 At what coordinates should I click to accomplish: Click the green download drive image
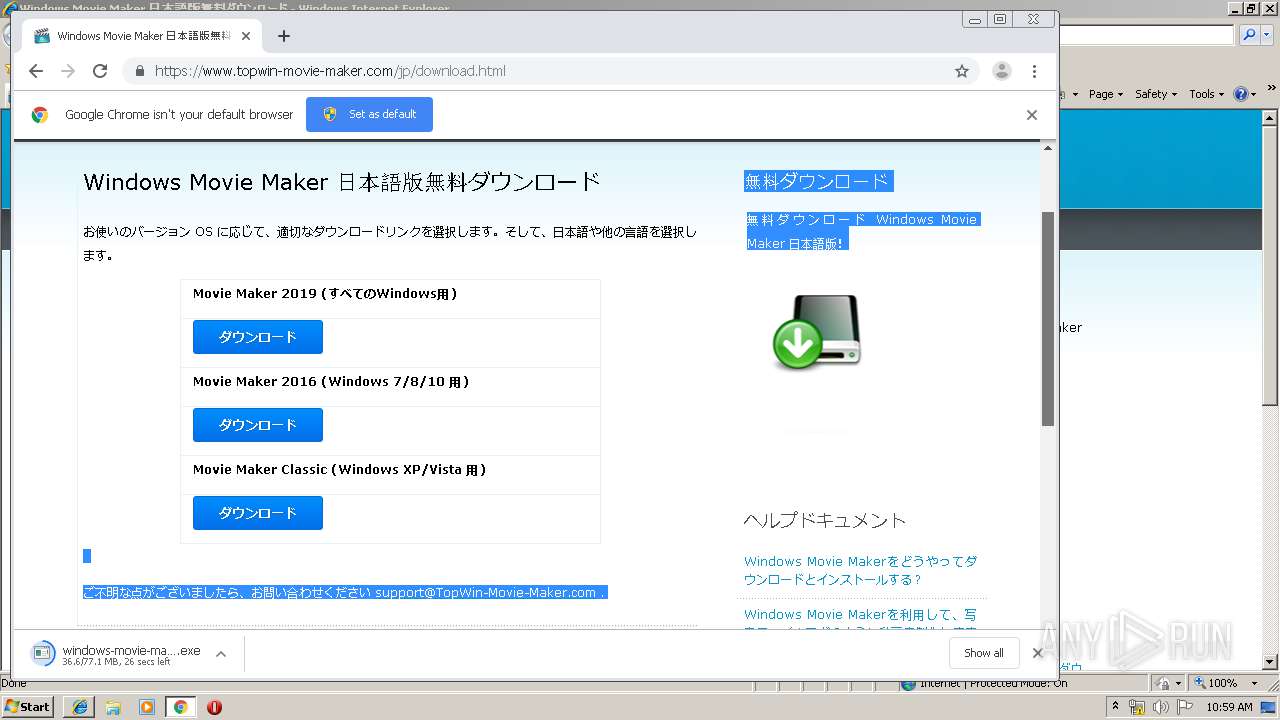(817, 331)
